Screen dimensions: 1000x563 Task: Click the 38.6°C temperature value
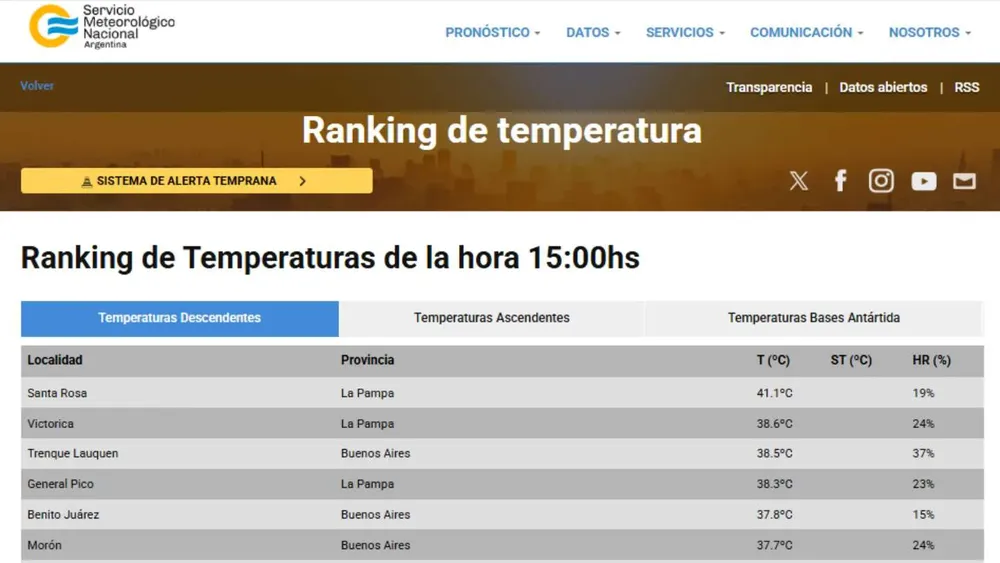click(774, 424)
